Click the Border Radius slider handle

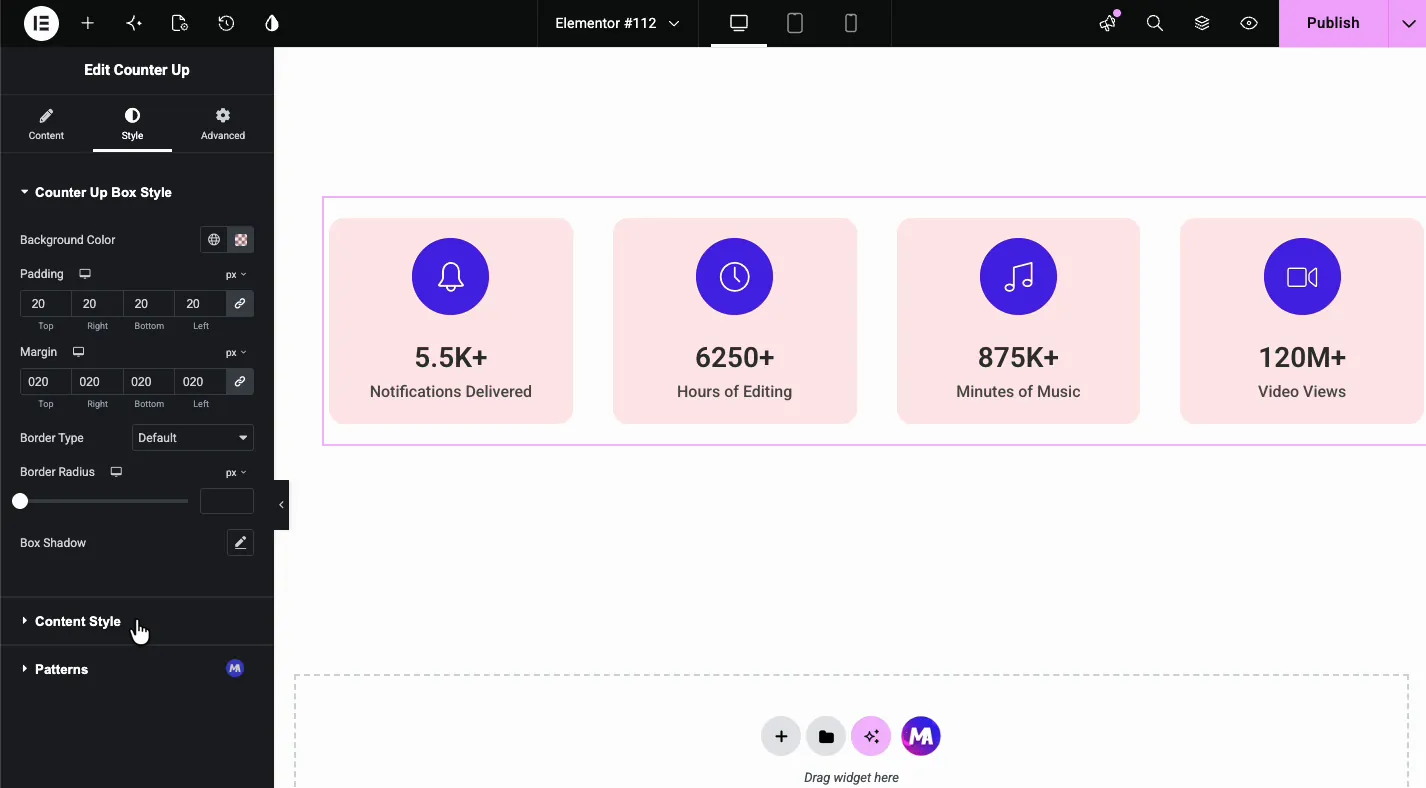[20, 501]
